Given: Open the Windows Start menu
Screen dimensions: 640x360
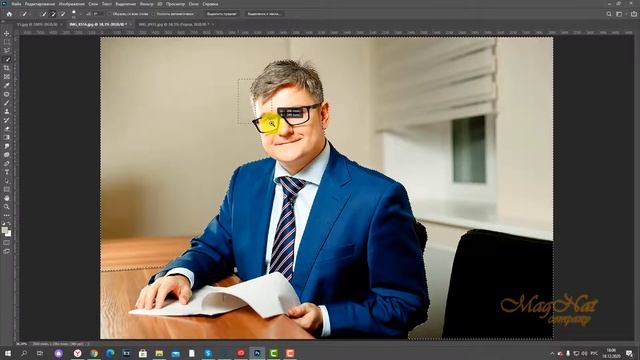Looking at the screenshot, I should pyautogui.click(x=8, y=353).
